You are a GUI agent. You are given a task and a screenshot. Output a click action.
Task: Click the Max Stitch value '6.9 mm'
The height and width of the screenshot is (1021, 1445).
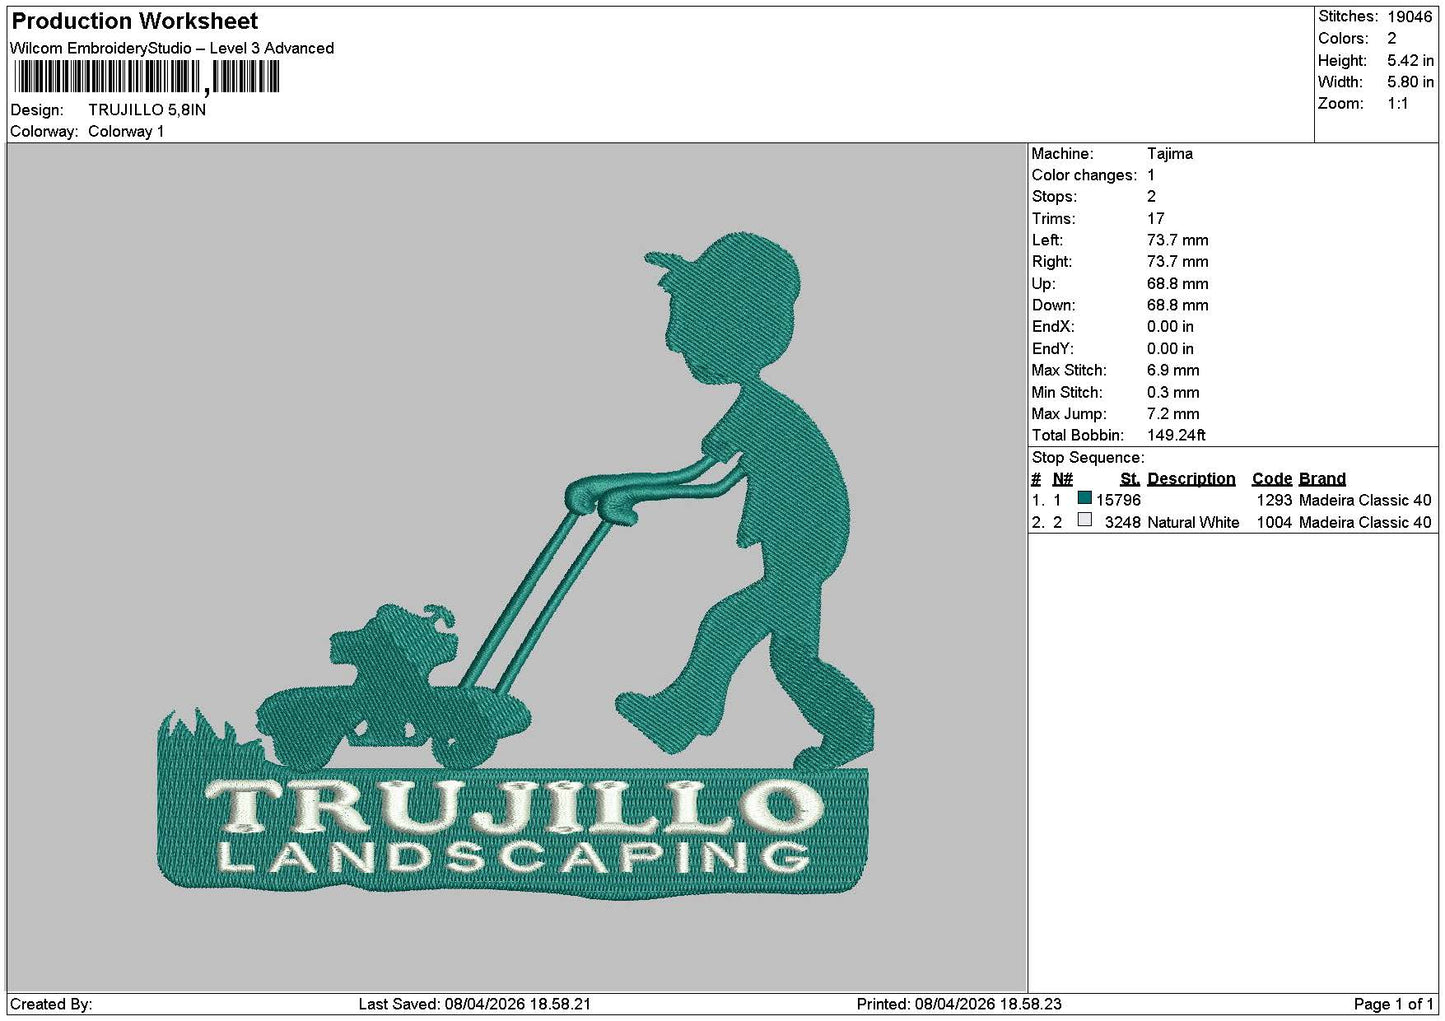click(x=1173, y=371)
